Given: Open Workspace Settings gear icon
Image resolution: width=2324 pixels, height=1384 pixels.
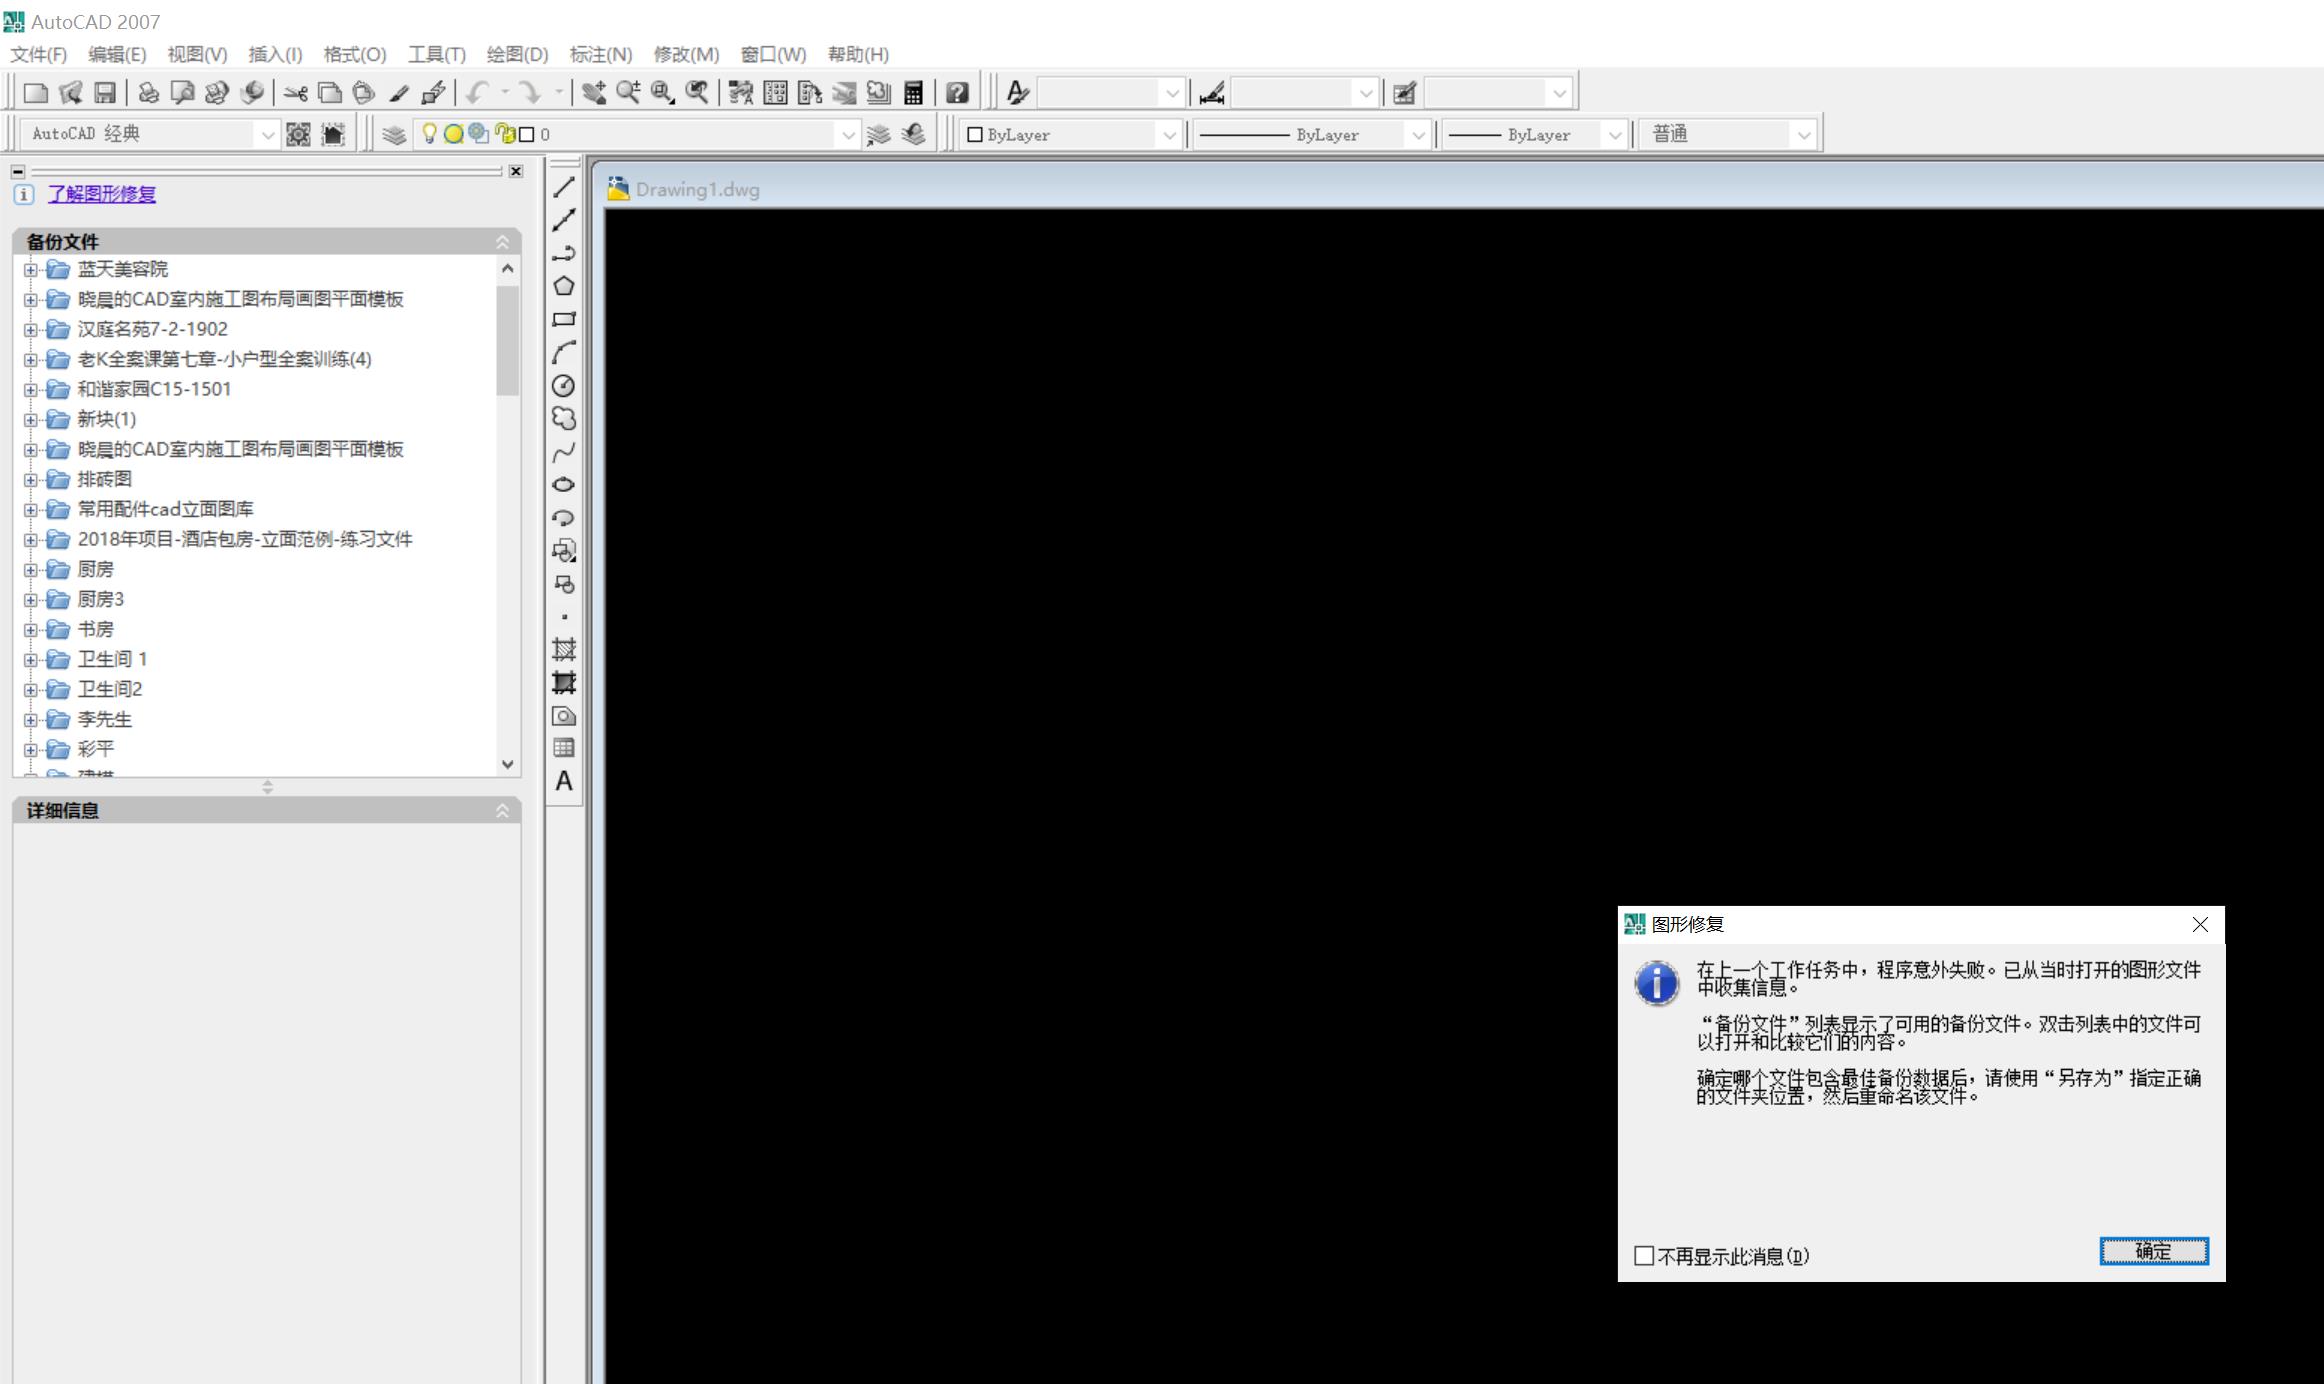Looking at the screenshot, I should point(298,134).
